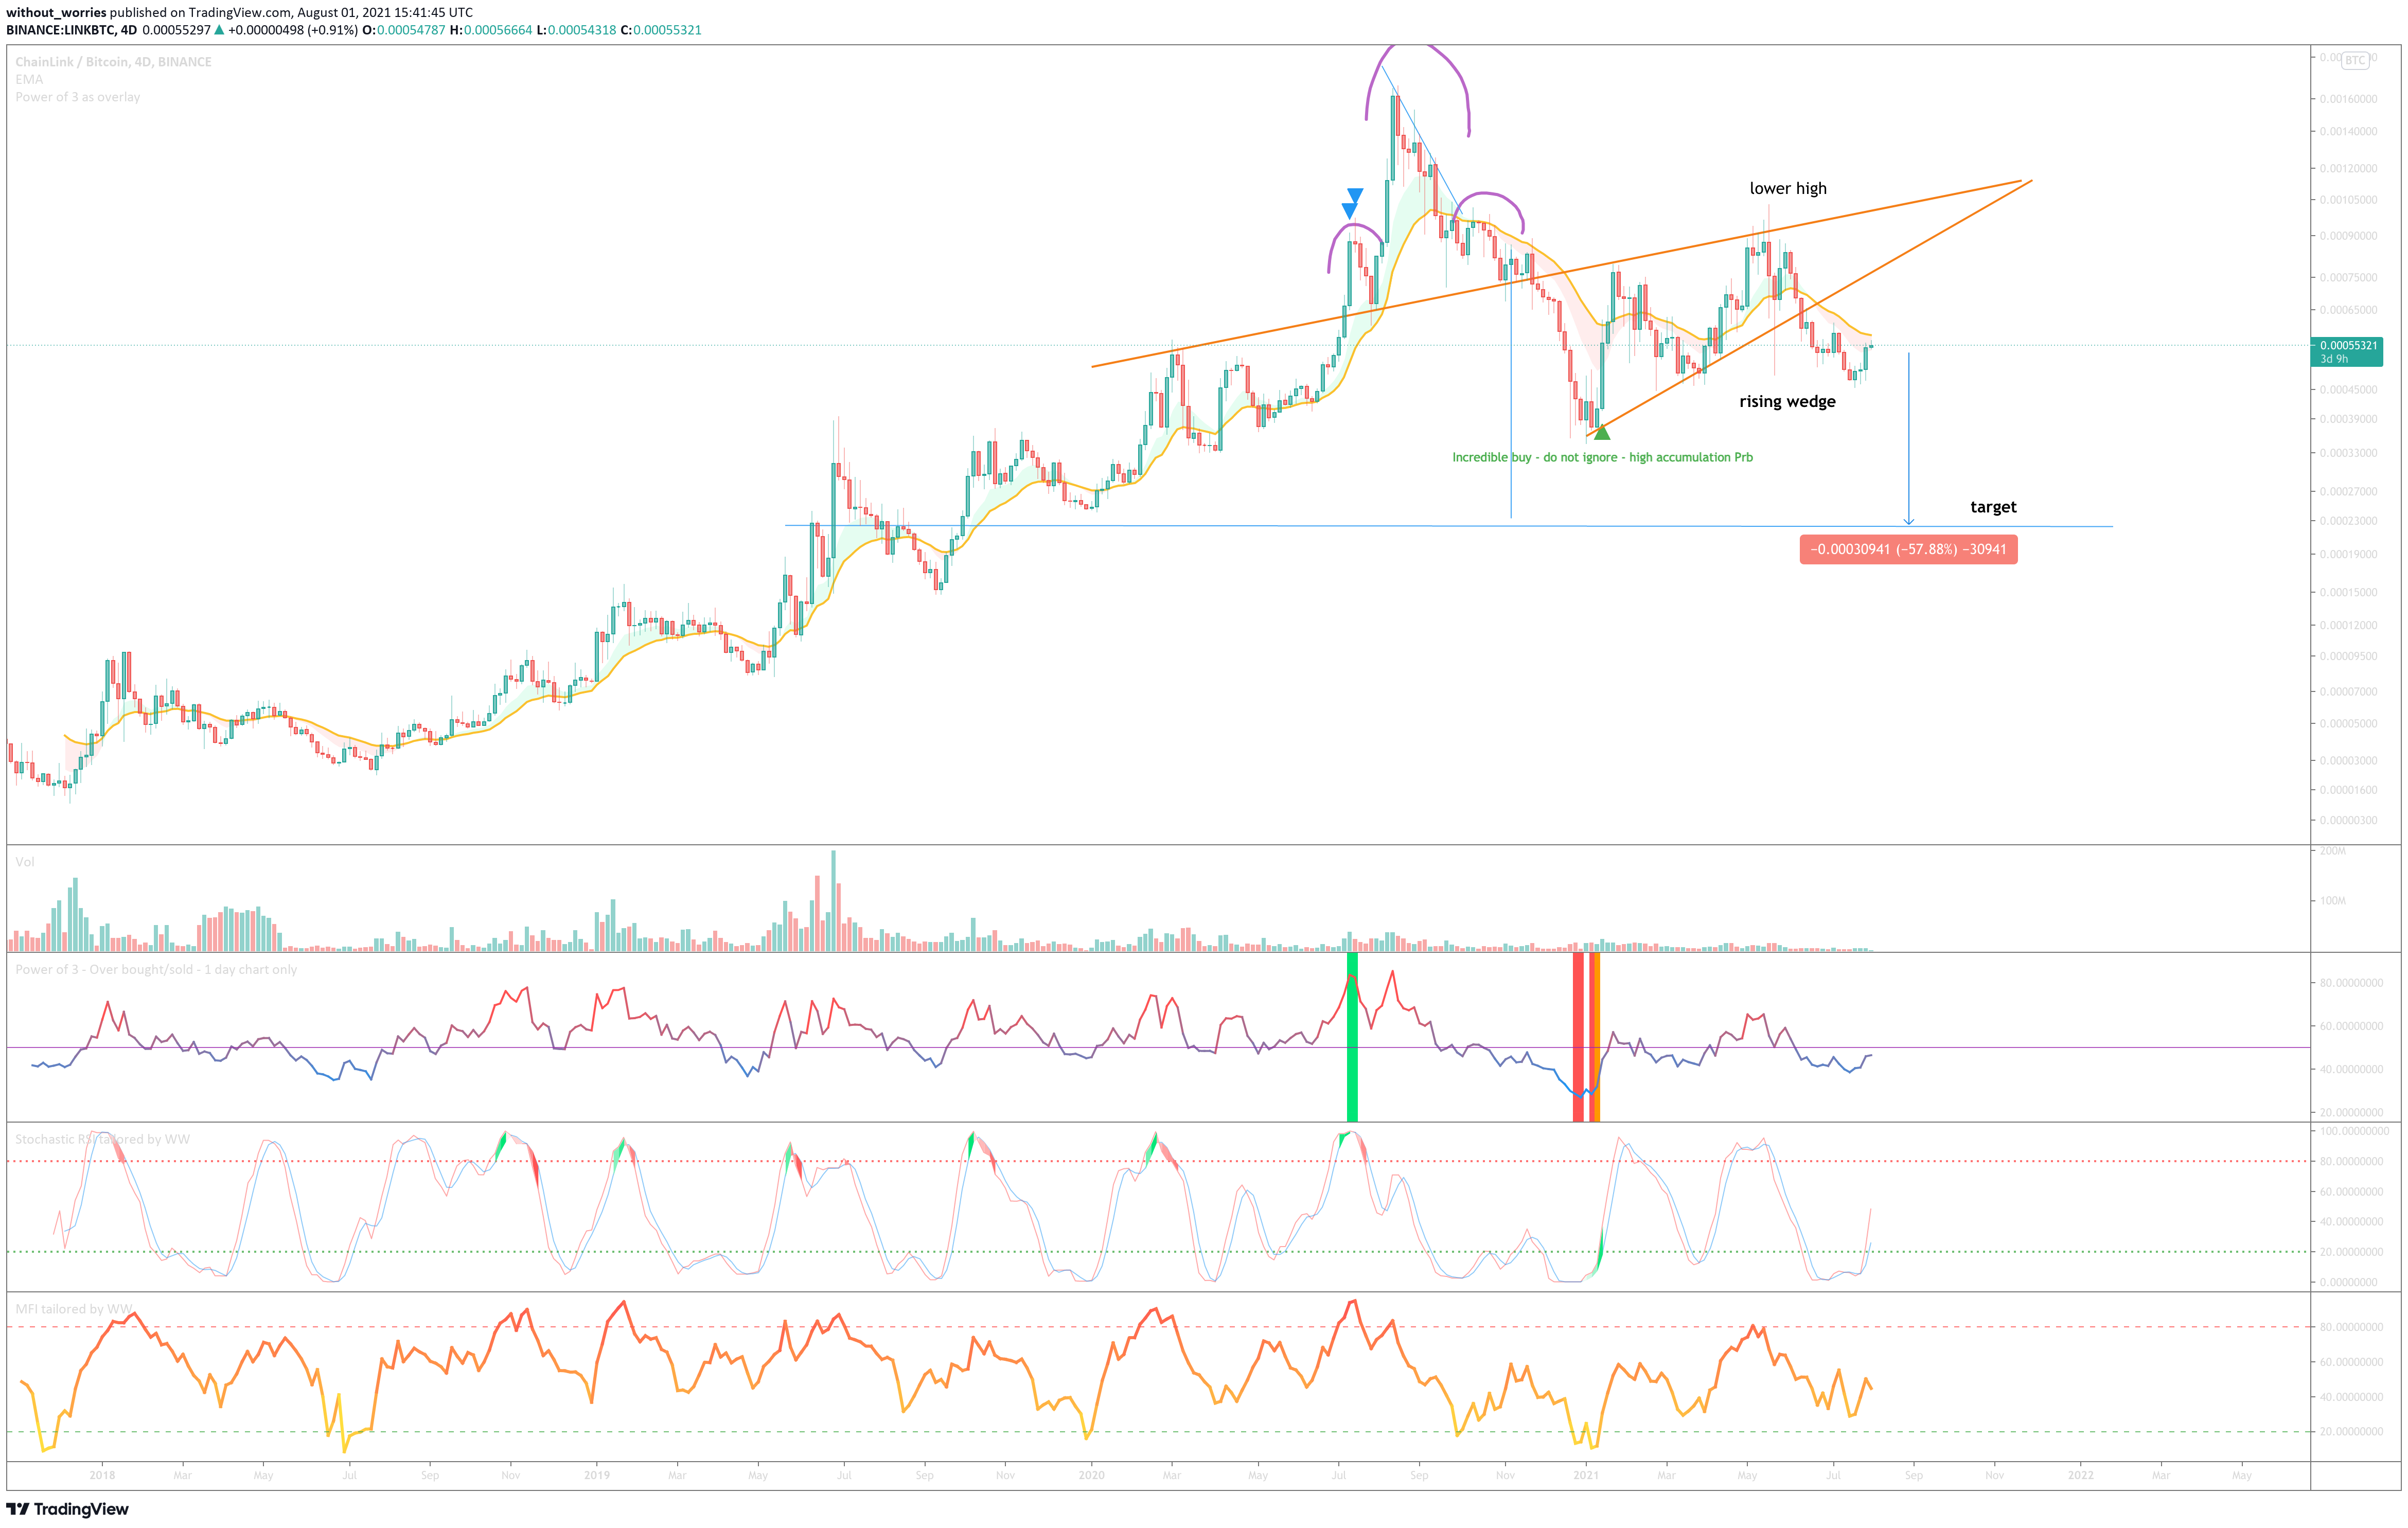Open the without_worries author name
Image resolution: width=2408 pixels, height=1528 pixels.
(56, 12)
